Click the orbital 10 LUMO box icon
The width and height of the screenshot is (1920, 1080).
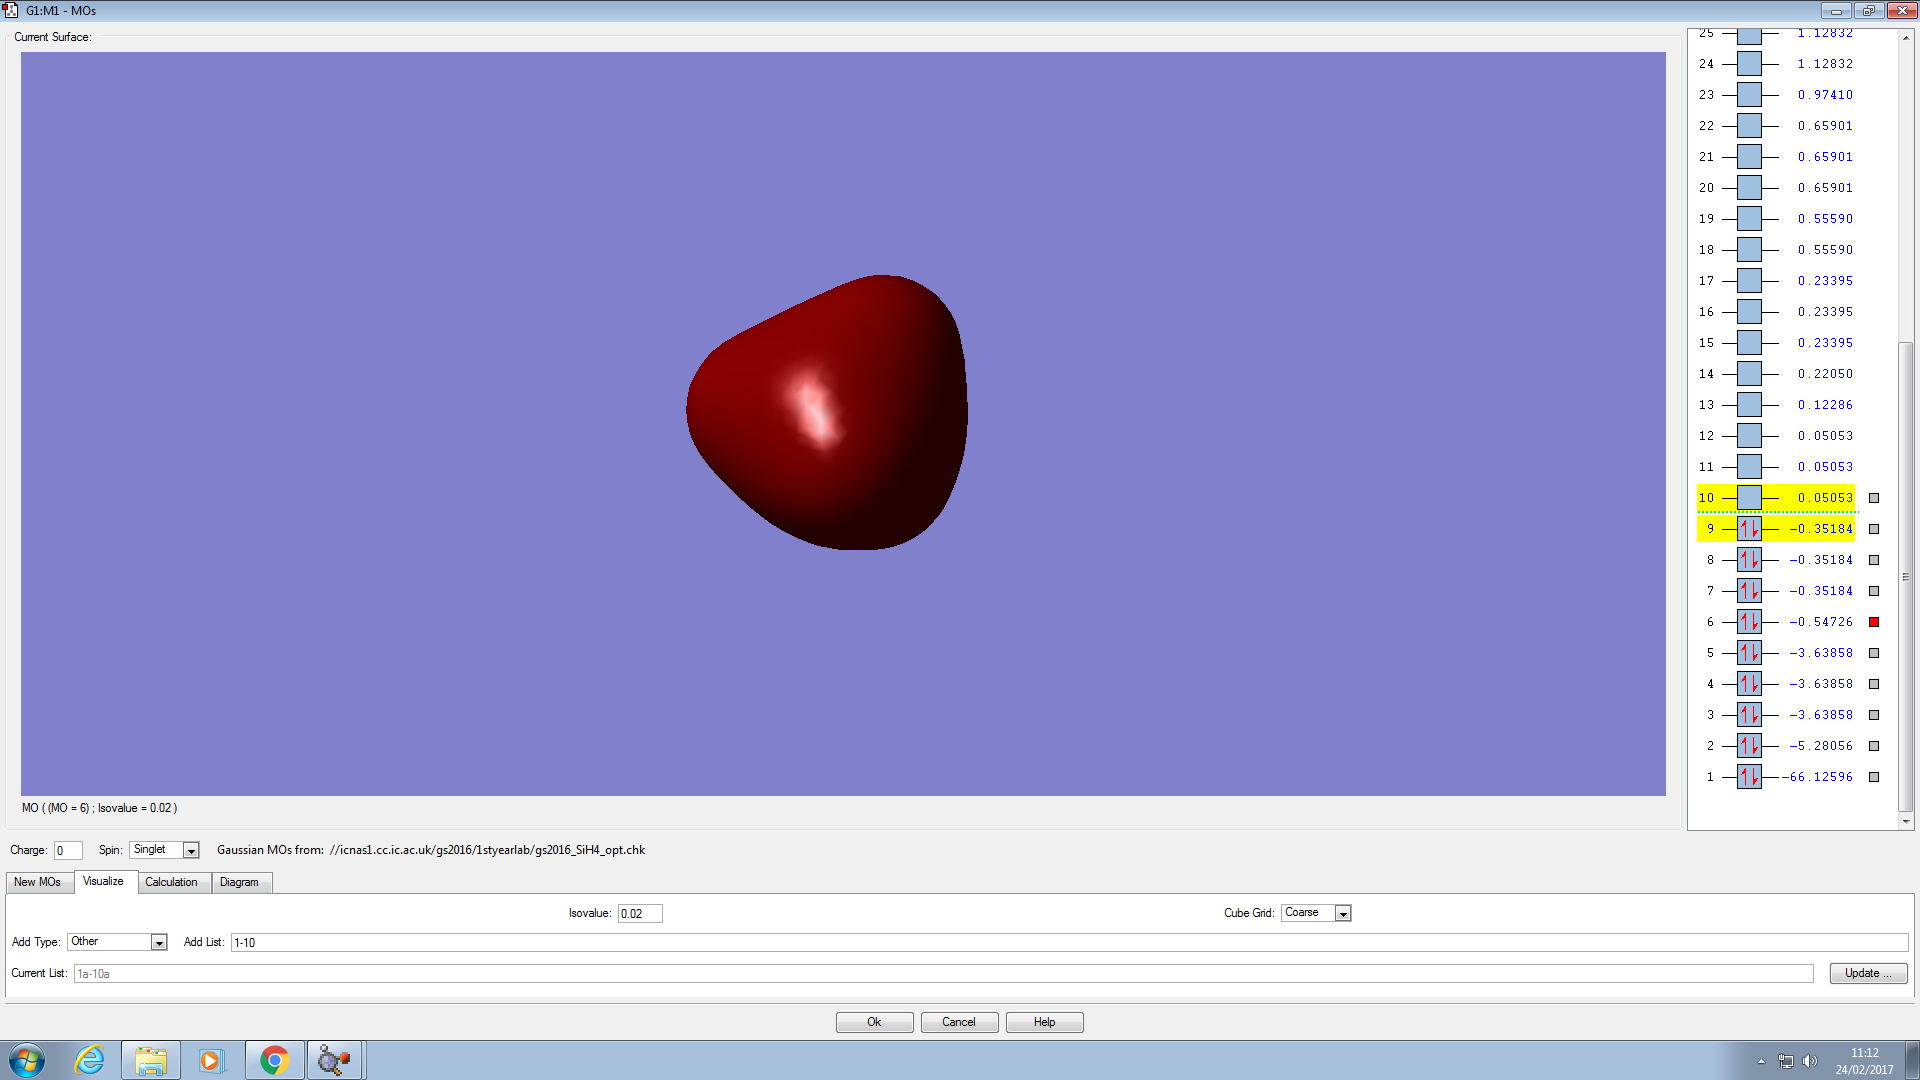(x=1749, y=498)
